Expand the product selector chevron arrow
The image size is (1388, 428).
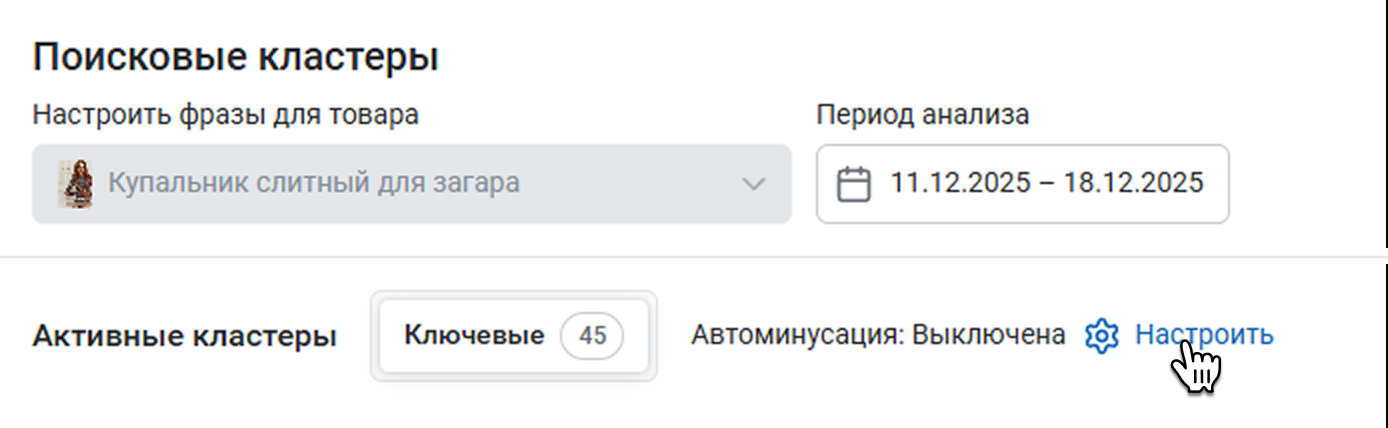[x=753, y=185]
